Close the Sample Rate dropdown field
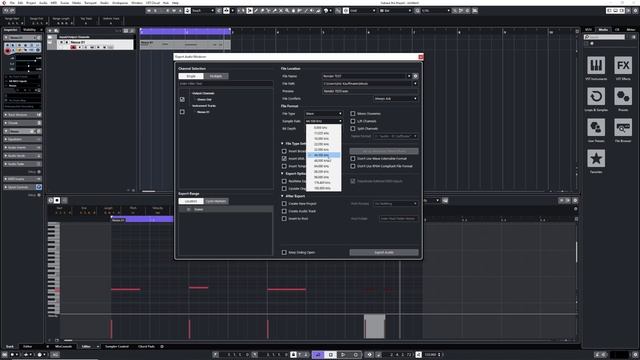640x360 pixels. pos(323,121)
